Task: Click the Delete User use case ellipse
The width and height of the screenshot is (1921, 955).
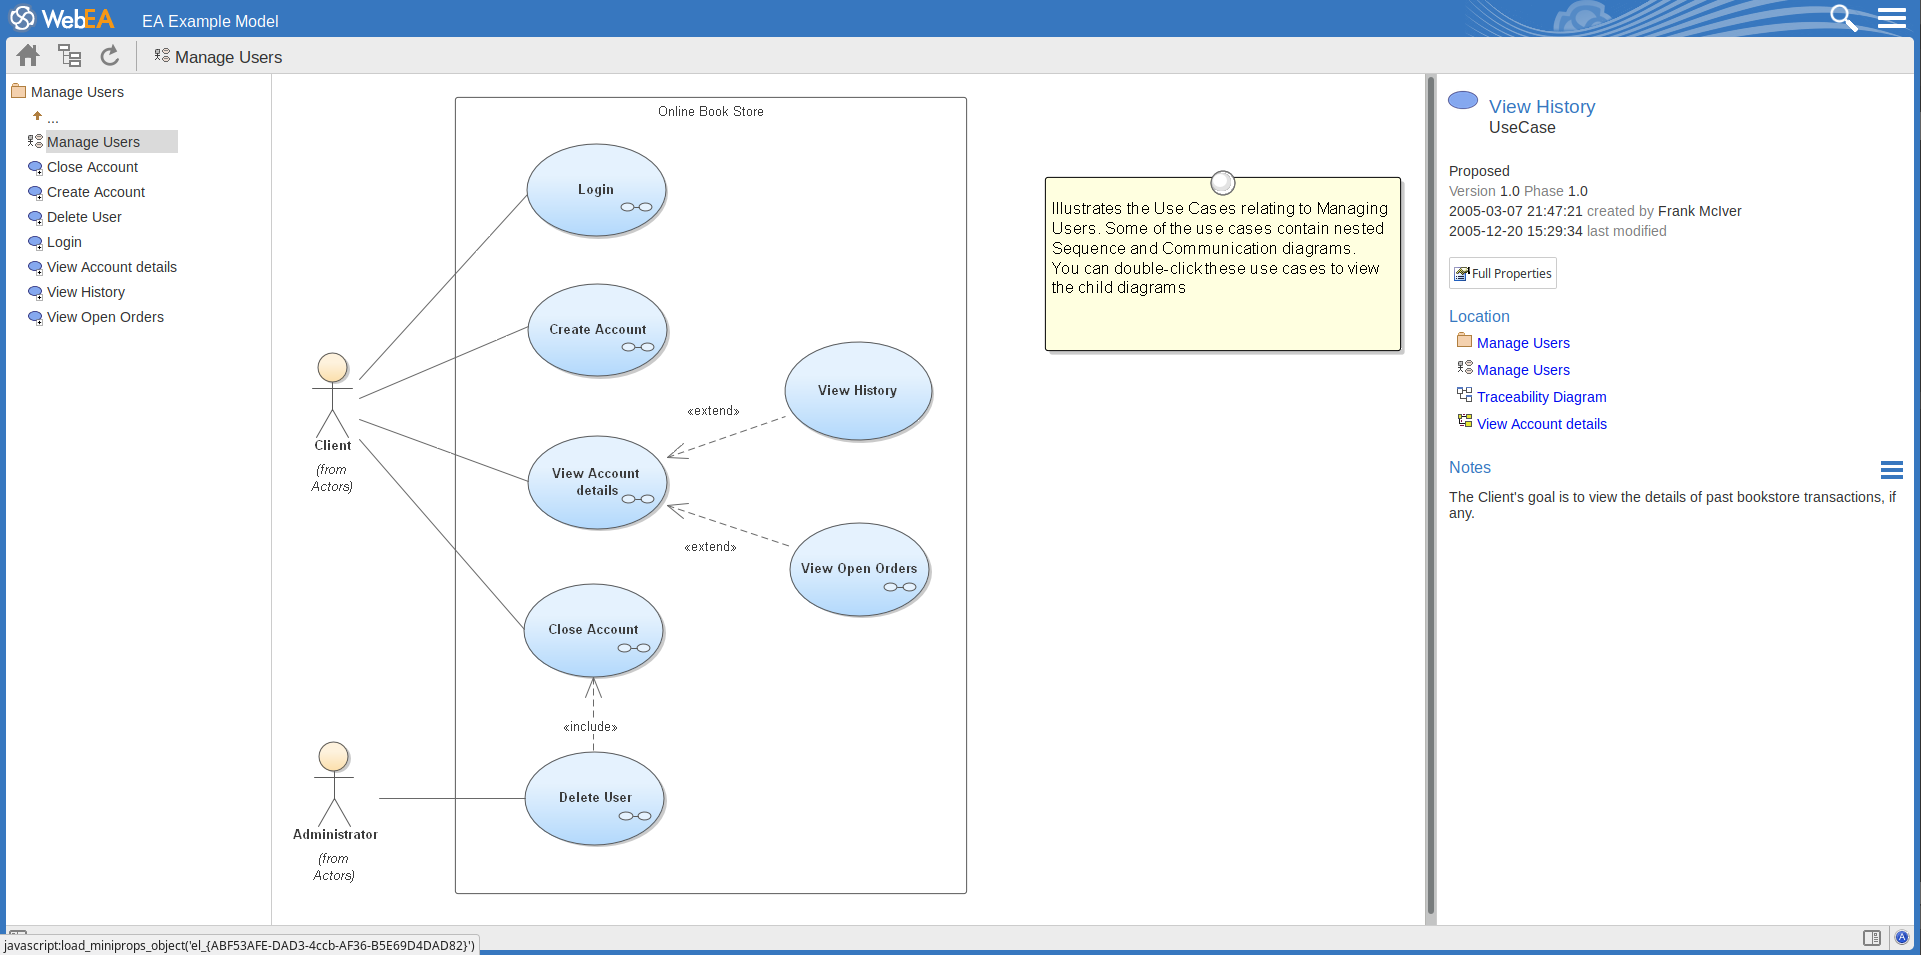Action: 594,798
